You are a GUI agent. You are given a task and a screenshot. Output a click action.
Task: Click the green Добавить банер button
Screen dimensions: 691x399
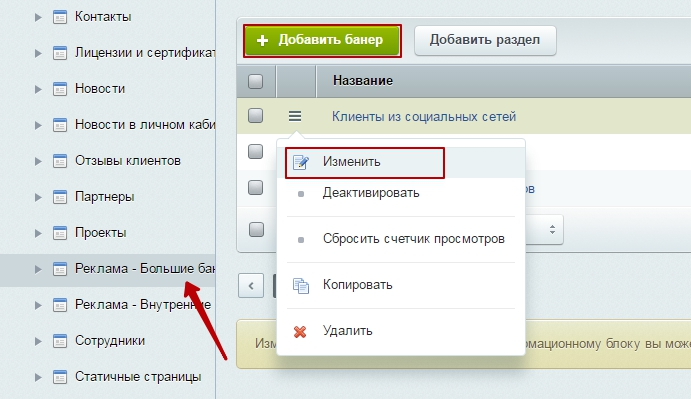pos(322,41)
